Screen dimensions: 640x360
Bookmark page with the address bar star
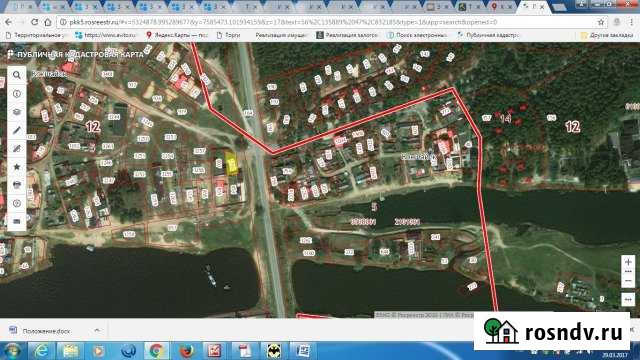coord(601,22)
